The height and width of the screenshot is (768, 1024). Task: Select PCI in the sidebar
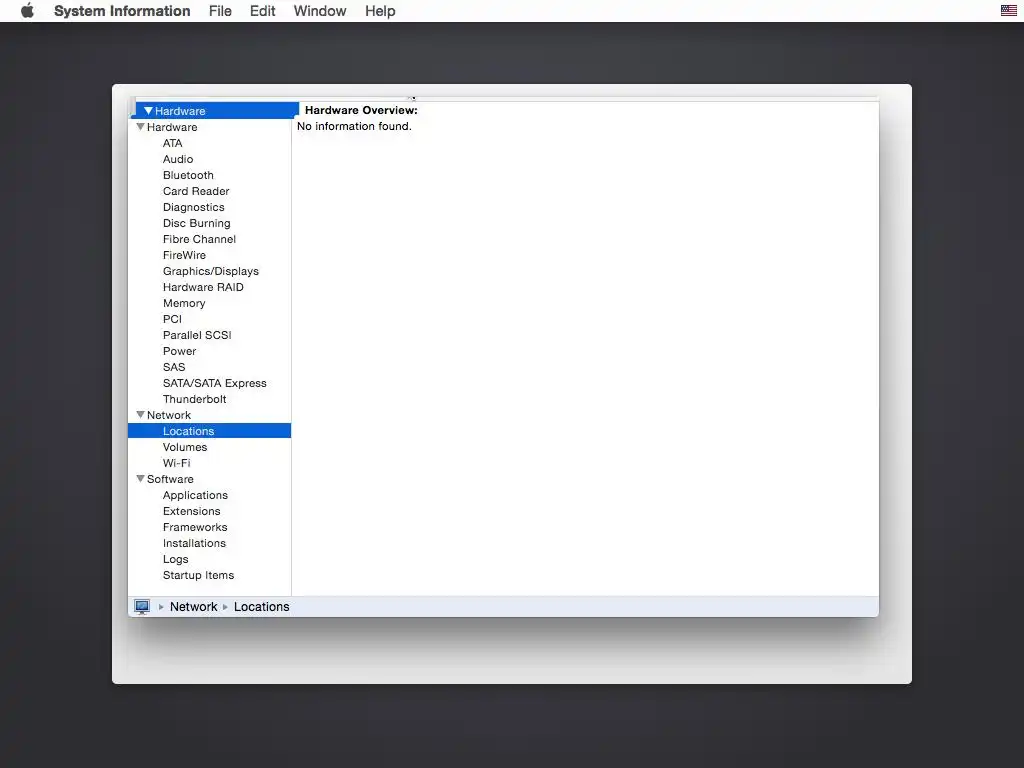click(172, 319)
